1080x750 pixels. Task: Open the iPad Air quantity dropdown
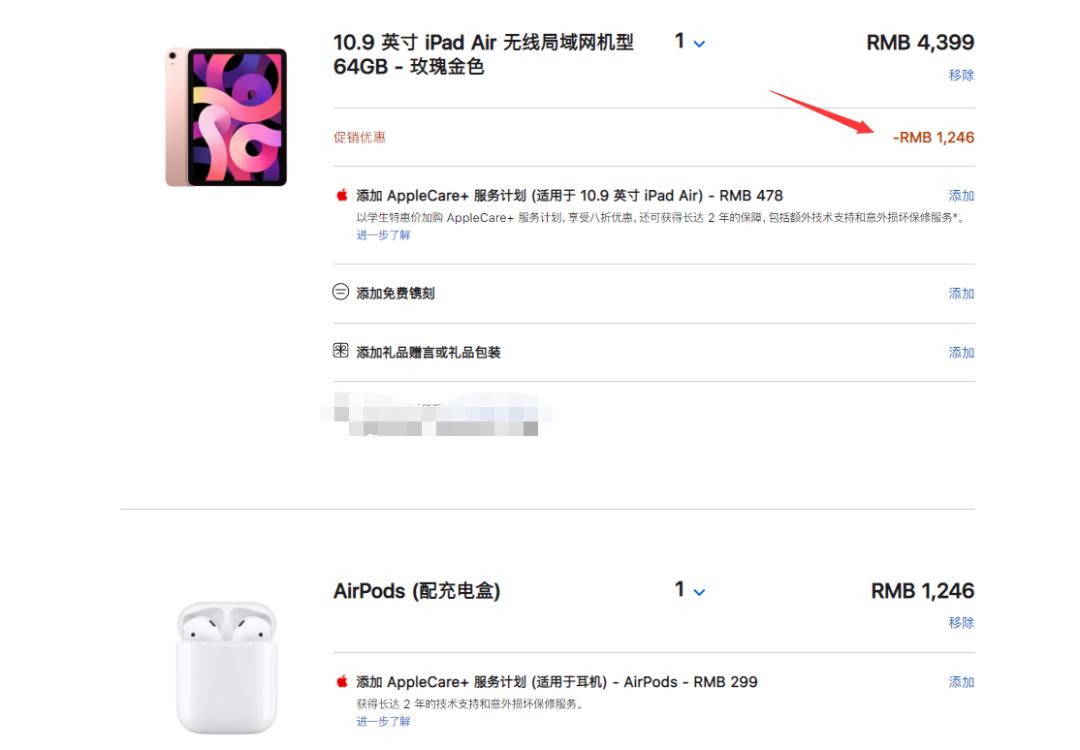(x=689, y=42)
